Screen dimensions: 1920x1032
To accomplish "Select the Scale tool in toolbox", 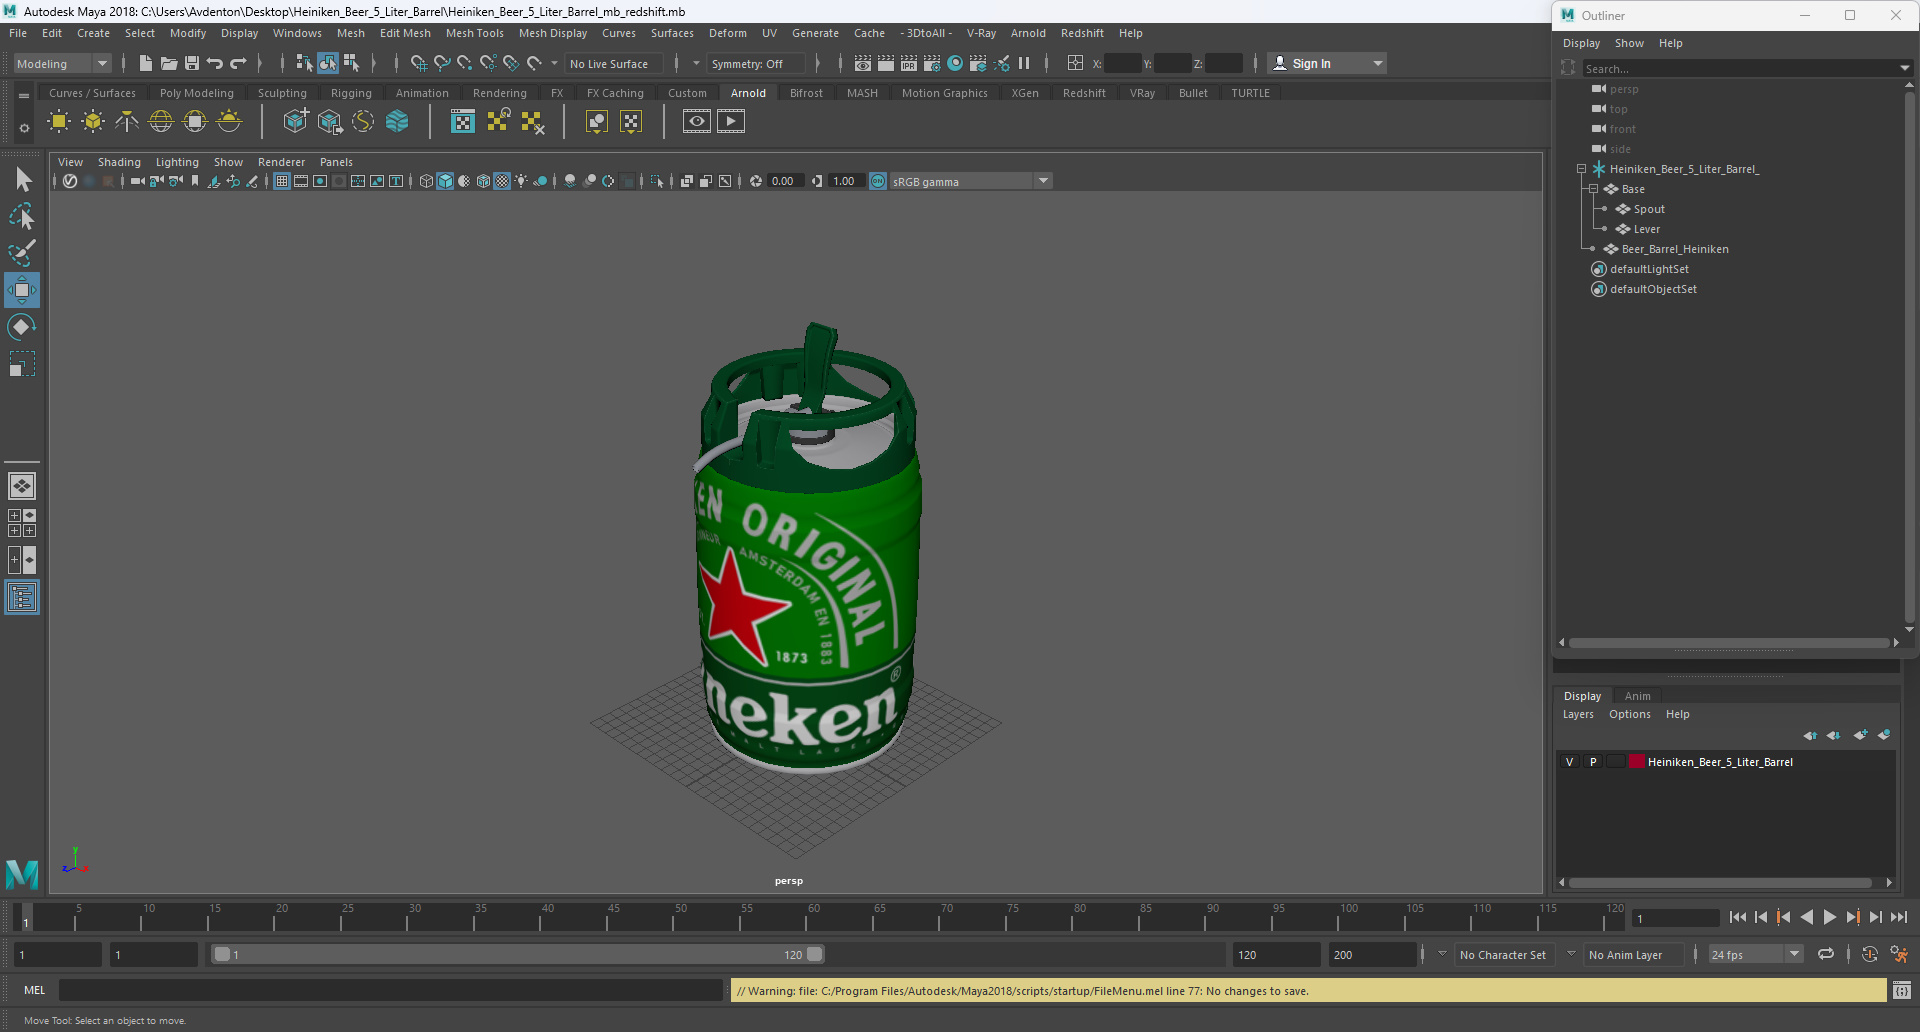I will point(22,364).
